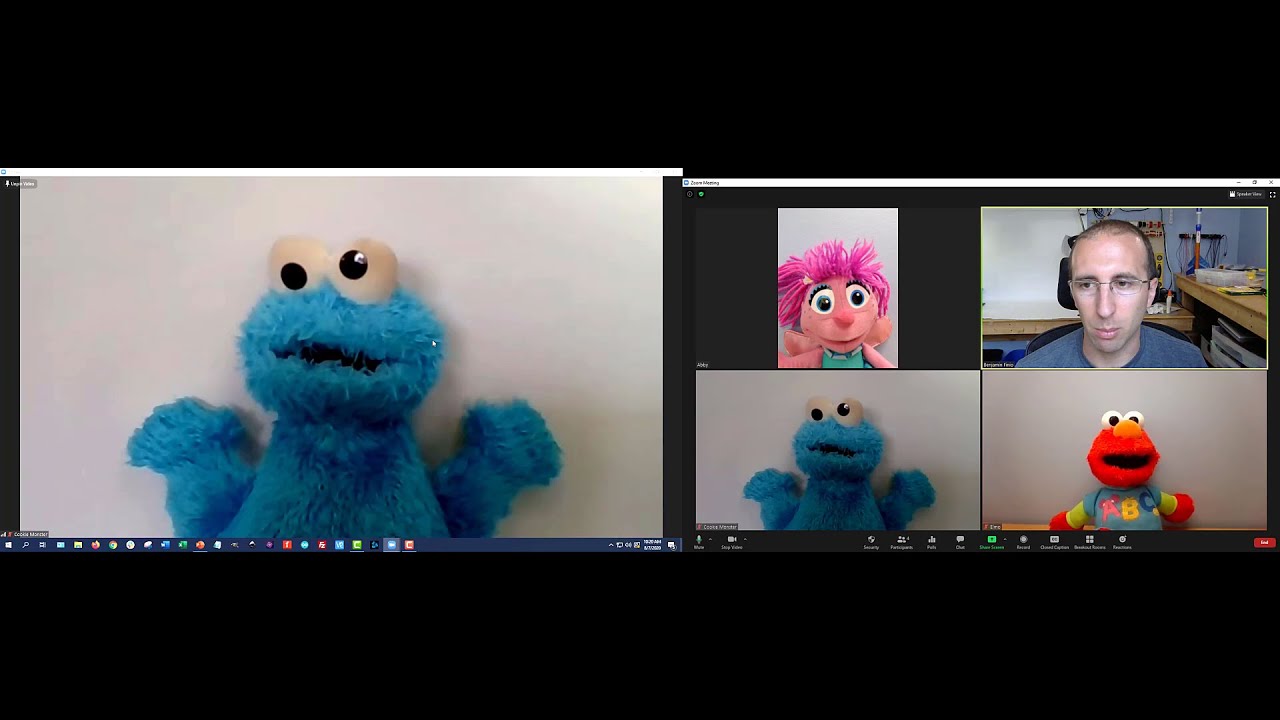The image size is (1280, 720).
Task: Select Elmo's video tile
Action: click(1124, 451)
